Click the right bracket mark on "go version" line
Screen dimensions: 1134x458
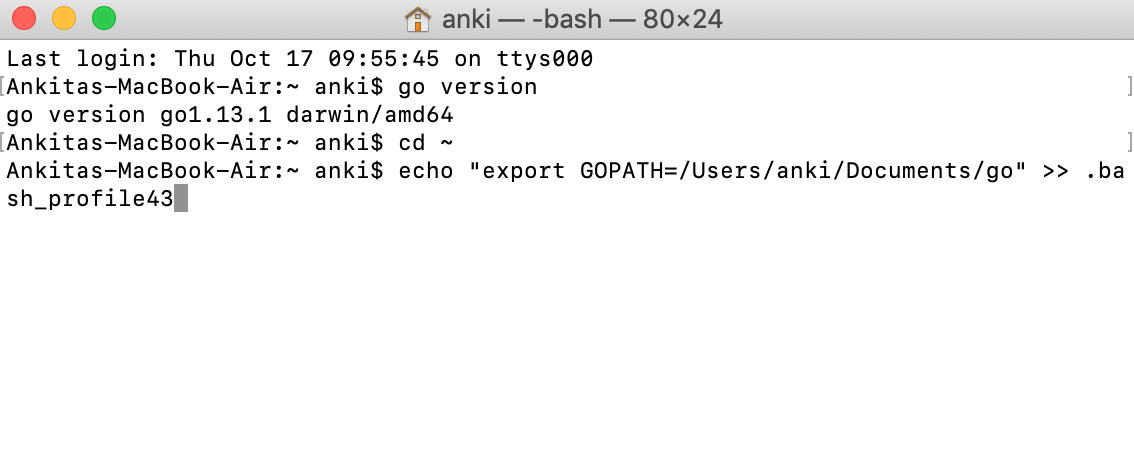point(1128,87)
